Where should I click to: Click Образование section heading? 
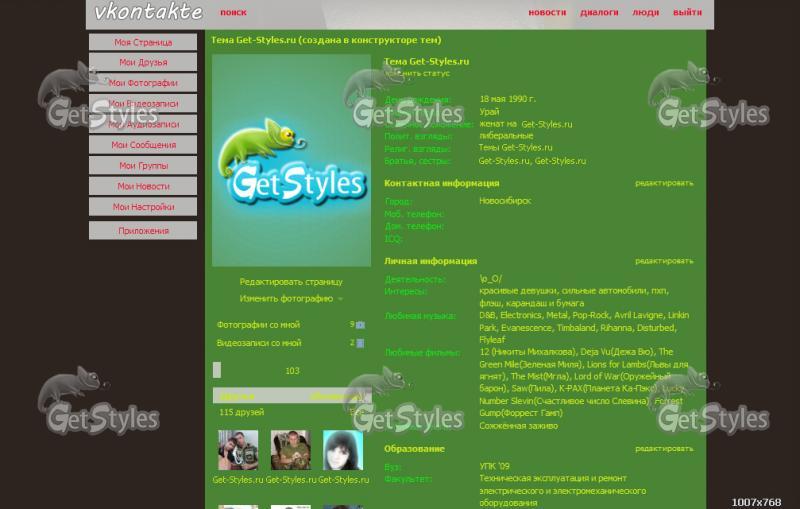click(x=414, y=449)
